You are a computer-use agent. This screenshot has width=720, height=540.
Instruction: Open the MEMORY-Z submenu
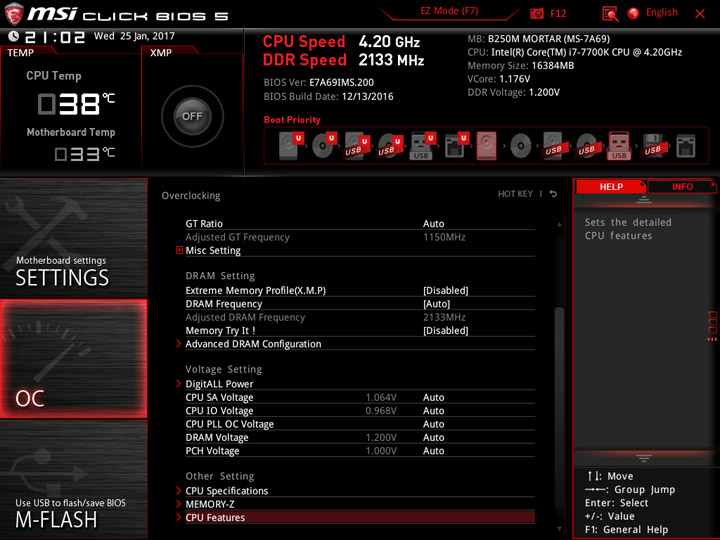pyautogui.click(x=360, y=504)
